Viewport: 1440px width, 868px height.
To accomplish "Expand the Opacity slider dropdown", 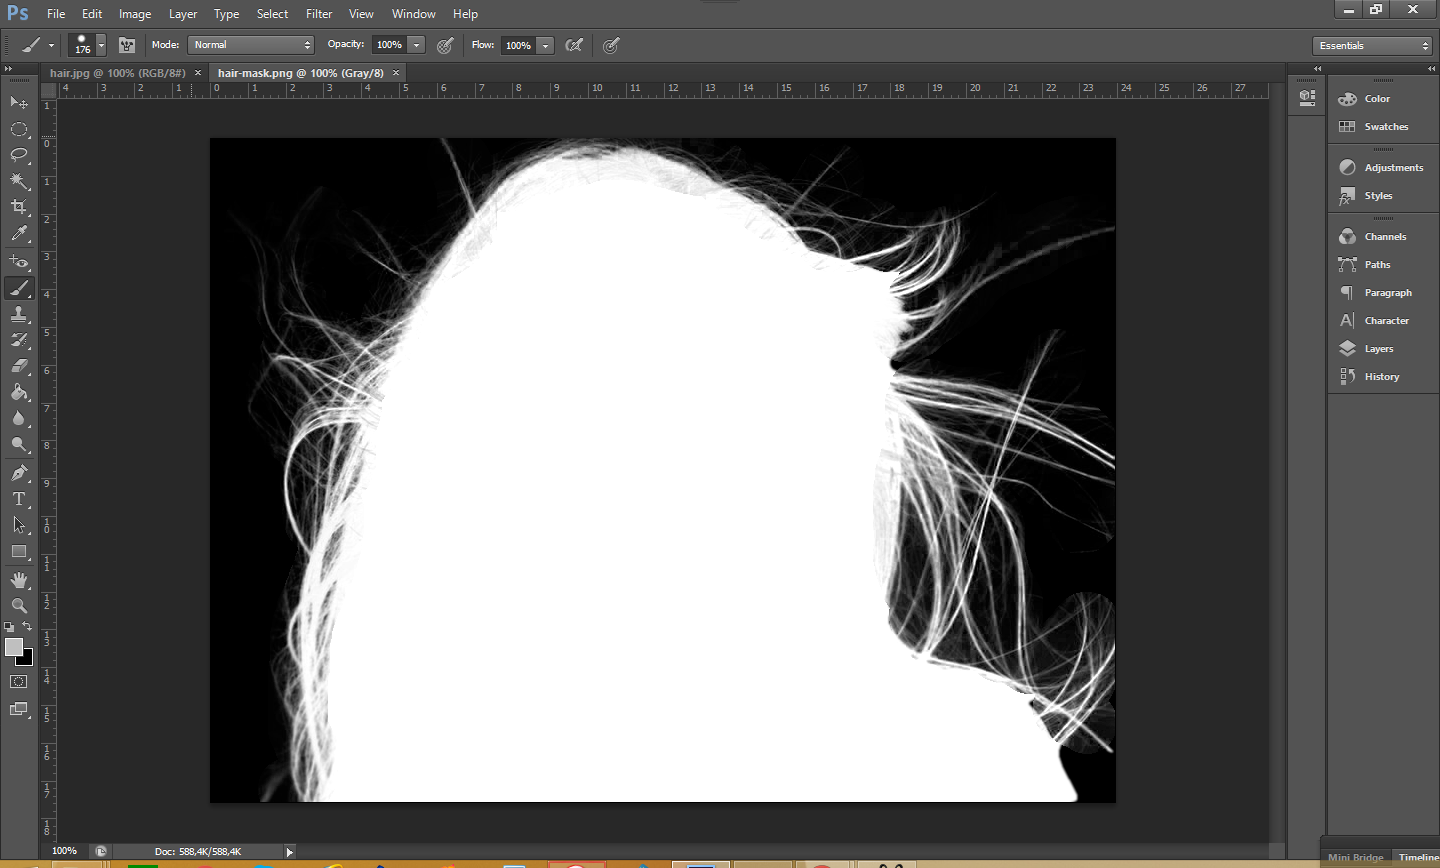I will (x=417, y=45).
